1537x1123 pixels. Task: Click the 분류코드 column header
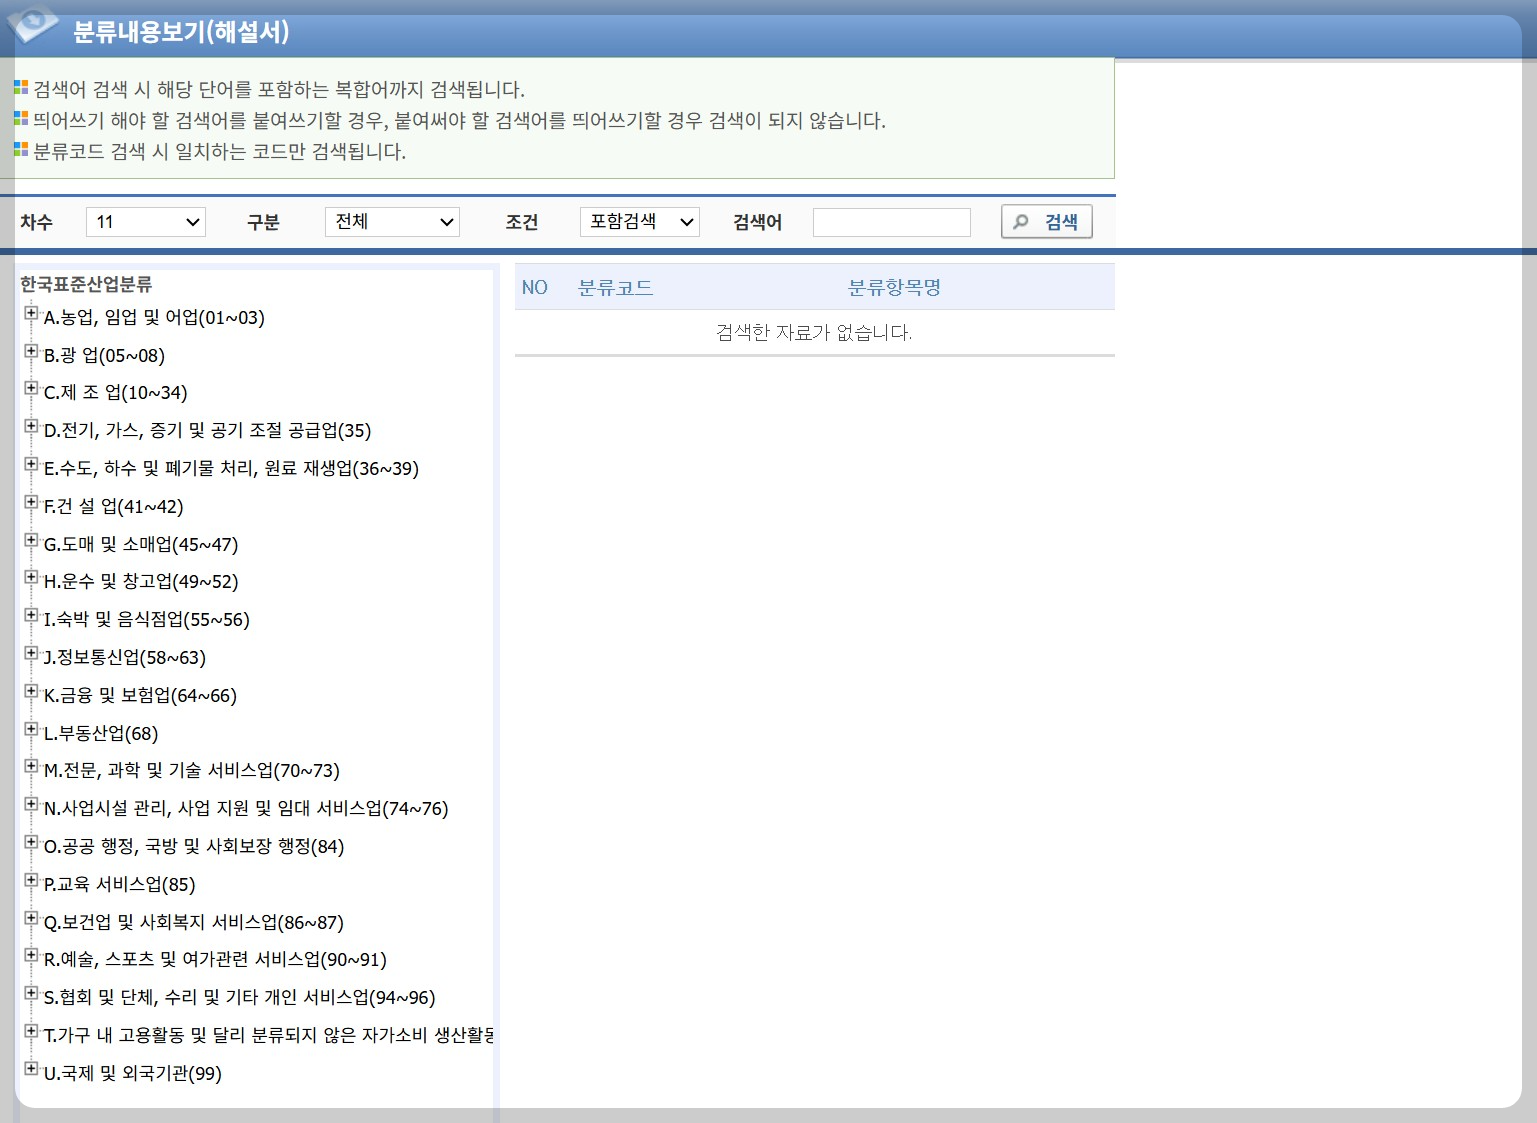click(x=617, y=287)
